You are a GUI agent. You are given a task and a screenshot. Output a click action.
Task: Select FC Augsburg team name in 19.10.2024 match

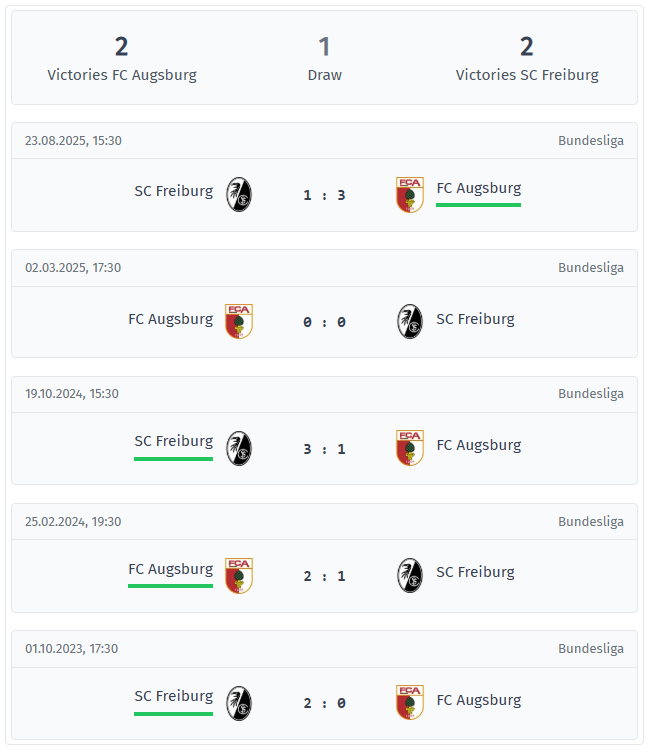click(x=478, y=445)
